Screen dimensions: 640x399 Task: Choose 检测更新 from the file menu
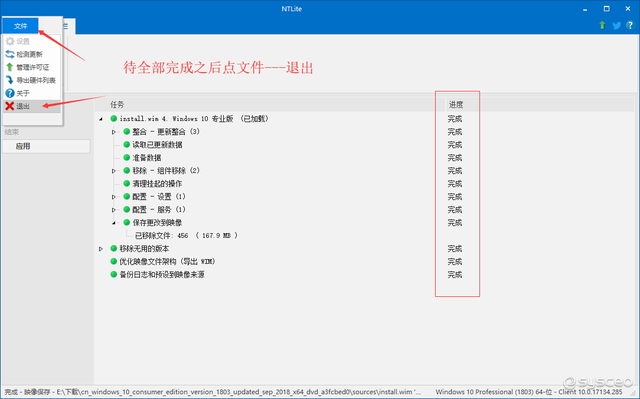(x=32, y=54)
